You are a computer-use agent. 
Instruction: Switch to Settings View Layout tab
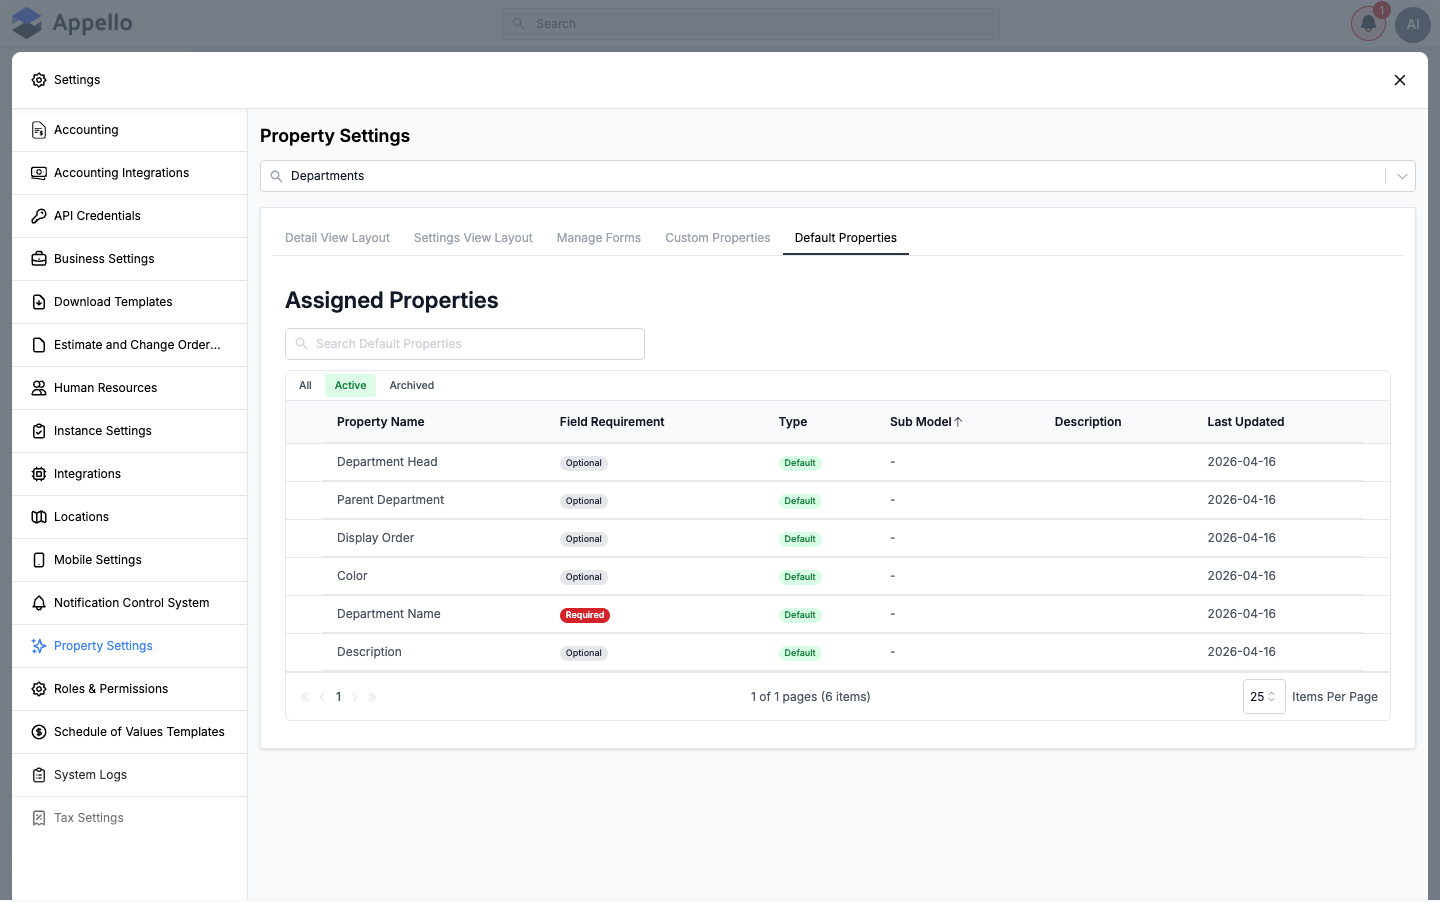(473, 238)
